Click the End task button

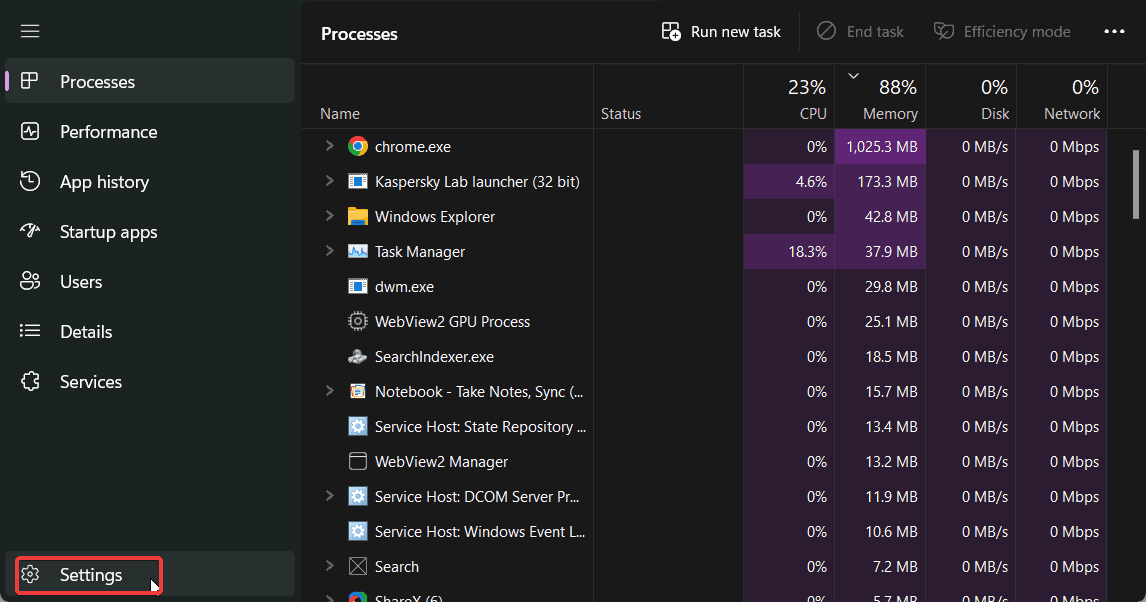(x=860, y=31)
